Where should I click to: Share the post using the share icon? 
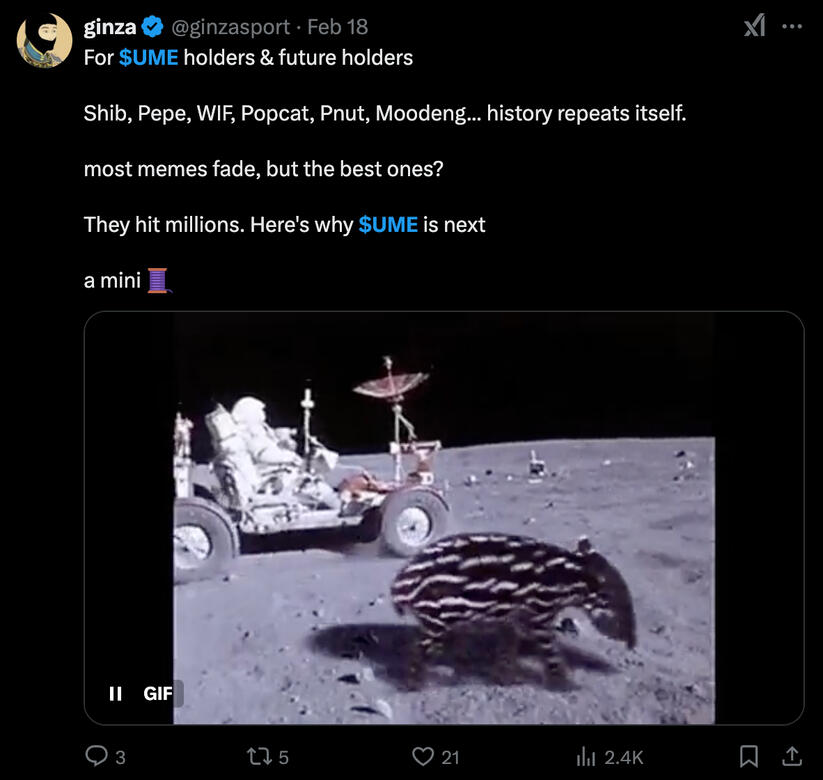pos(791,757)
